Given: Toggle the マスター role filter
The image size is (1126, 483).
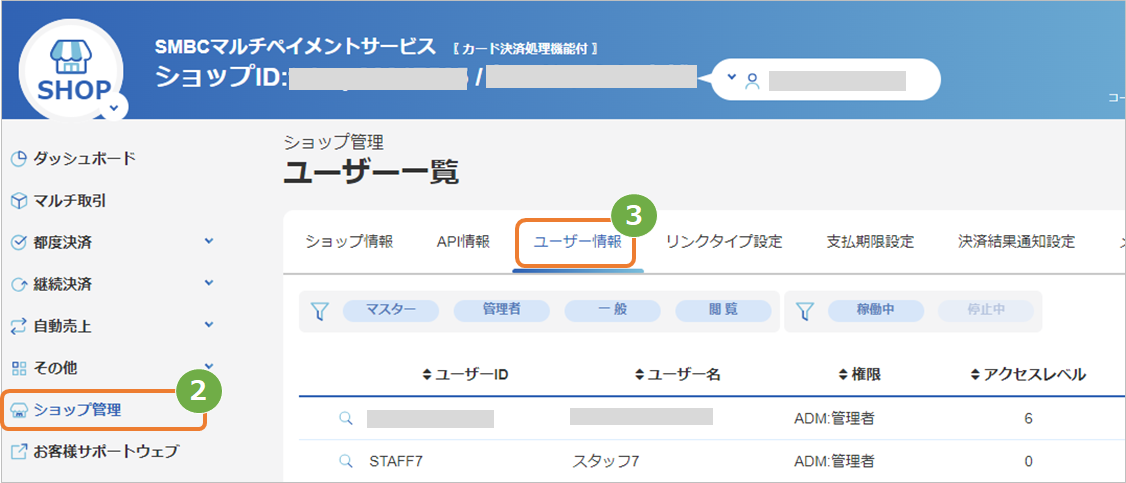Looking at the screenshot, I should [x=391, y=310].
